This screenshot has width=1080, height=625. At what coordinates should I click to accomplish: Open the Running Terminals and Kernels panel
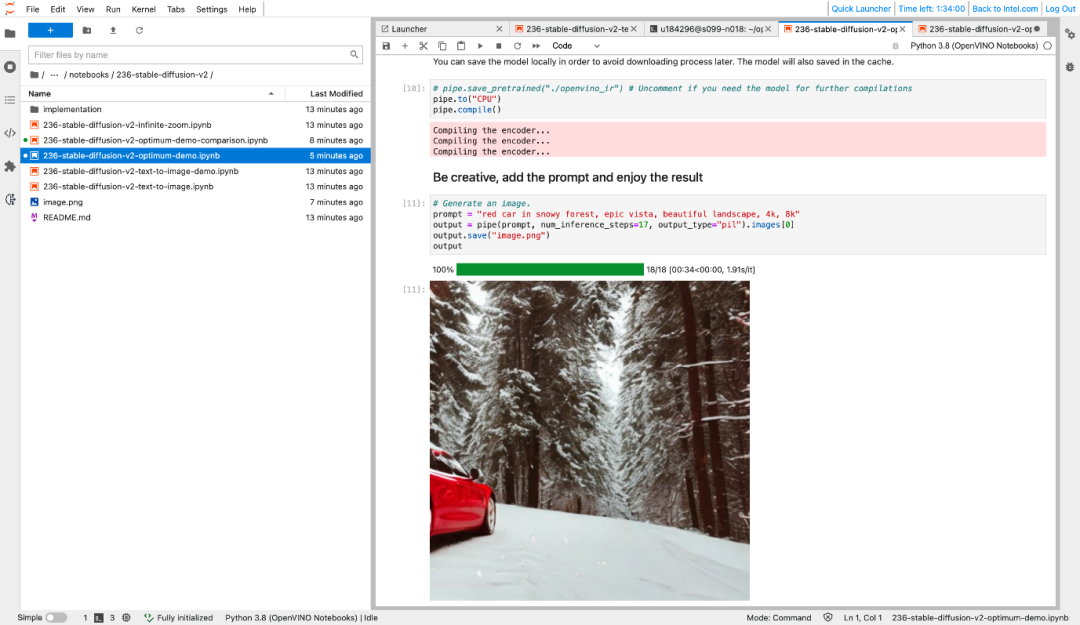point(10,67)
